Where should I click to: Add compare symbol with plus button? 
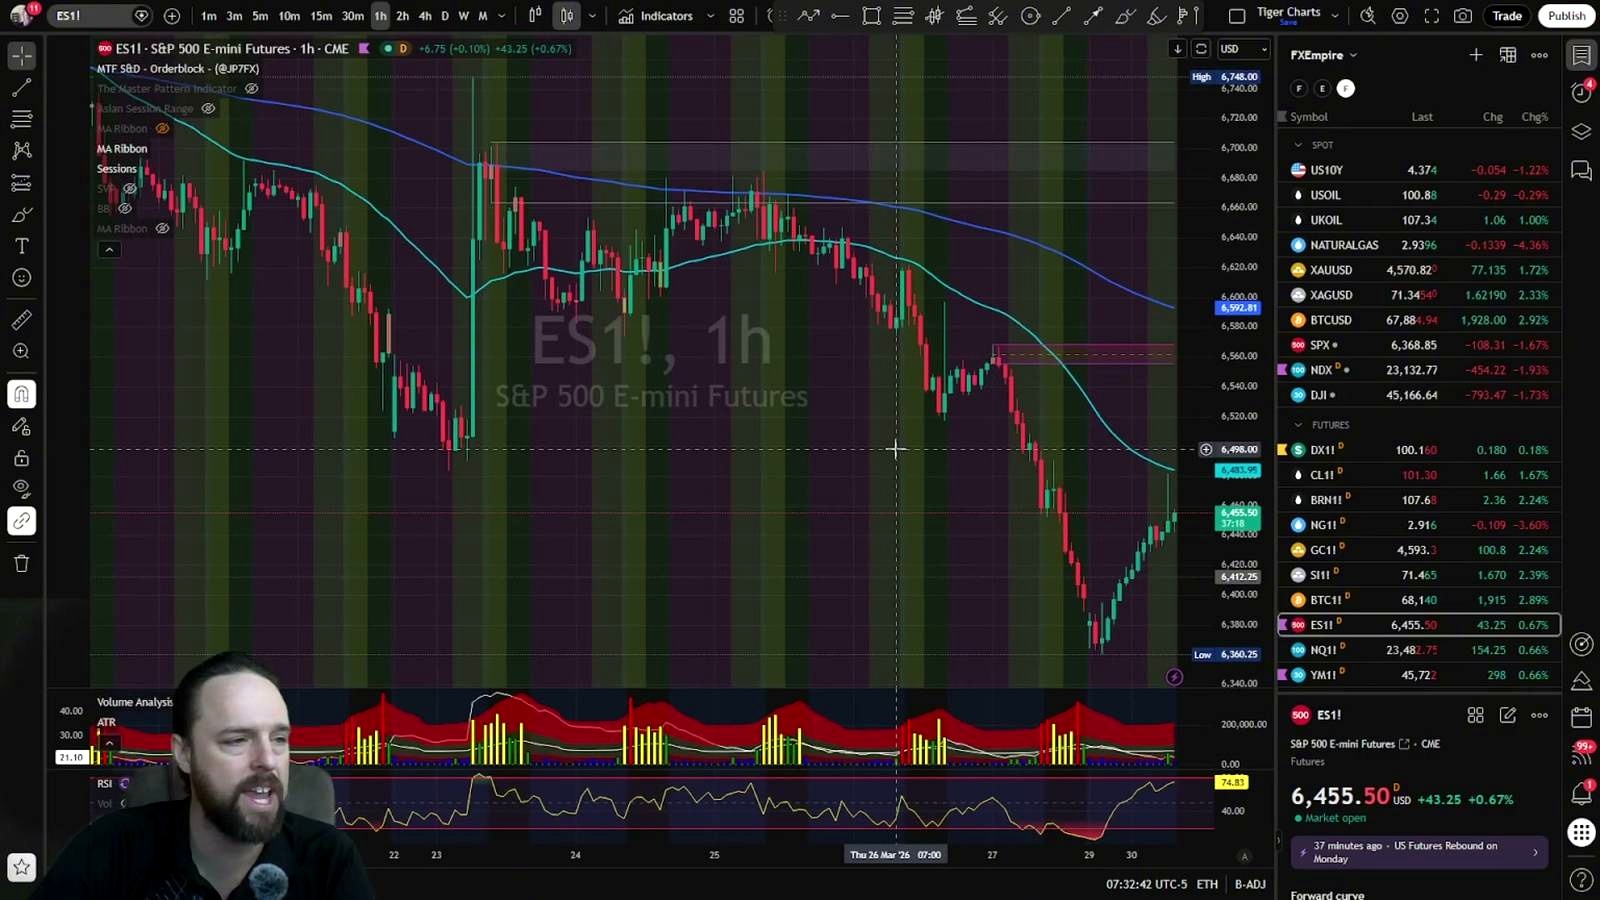coord(172,16)
